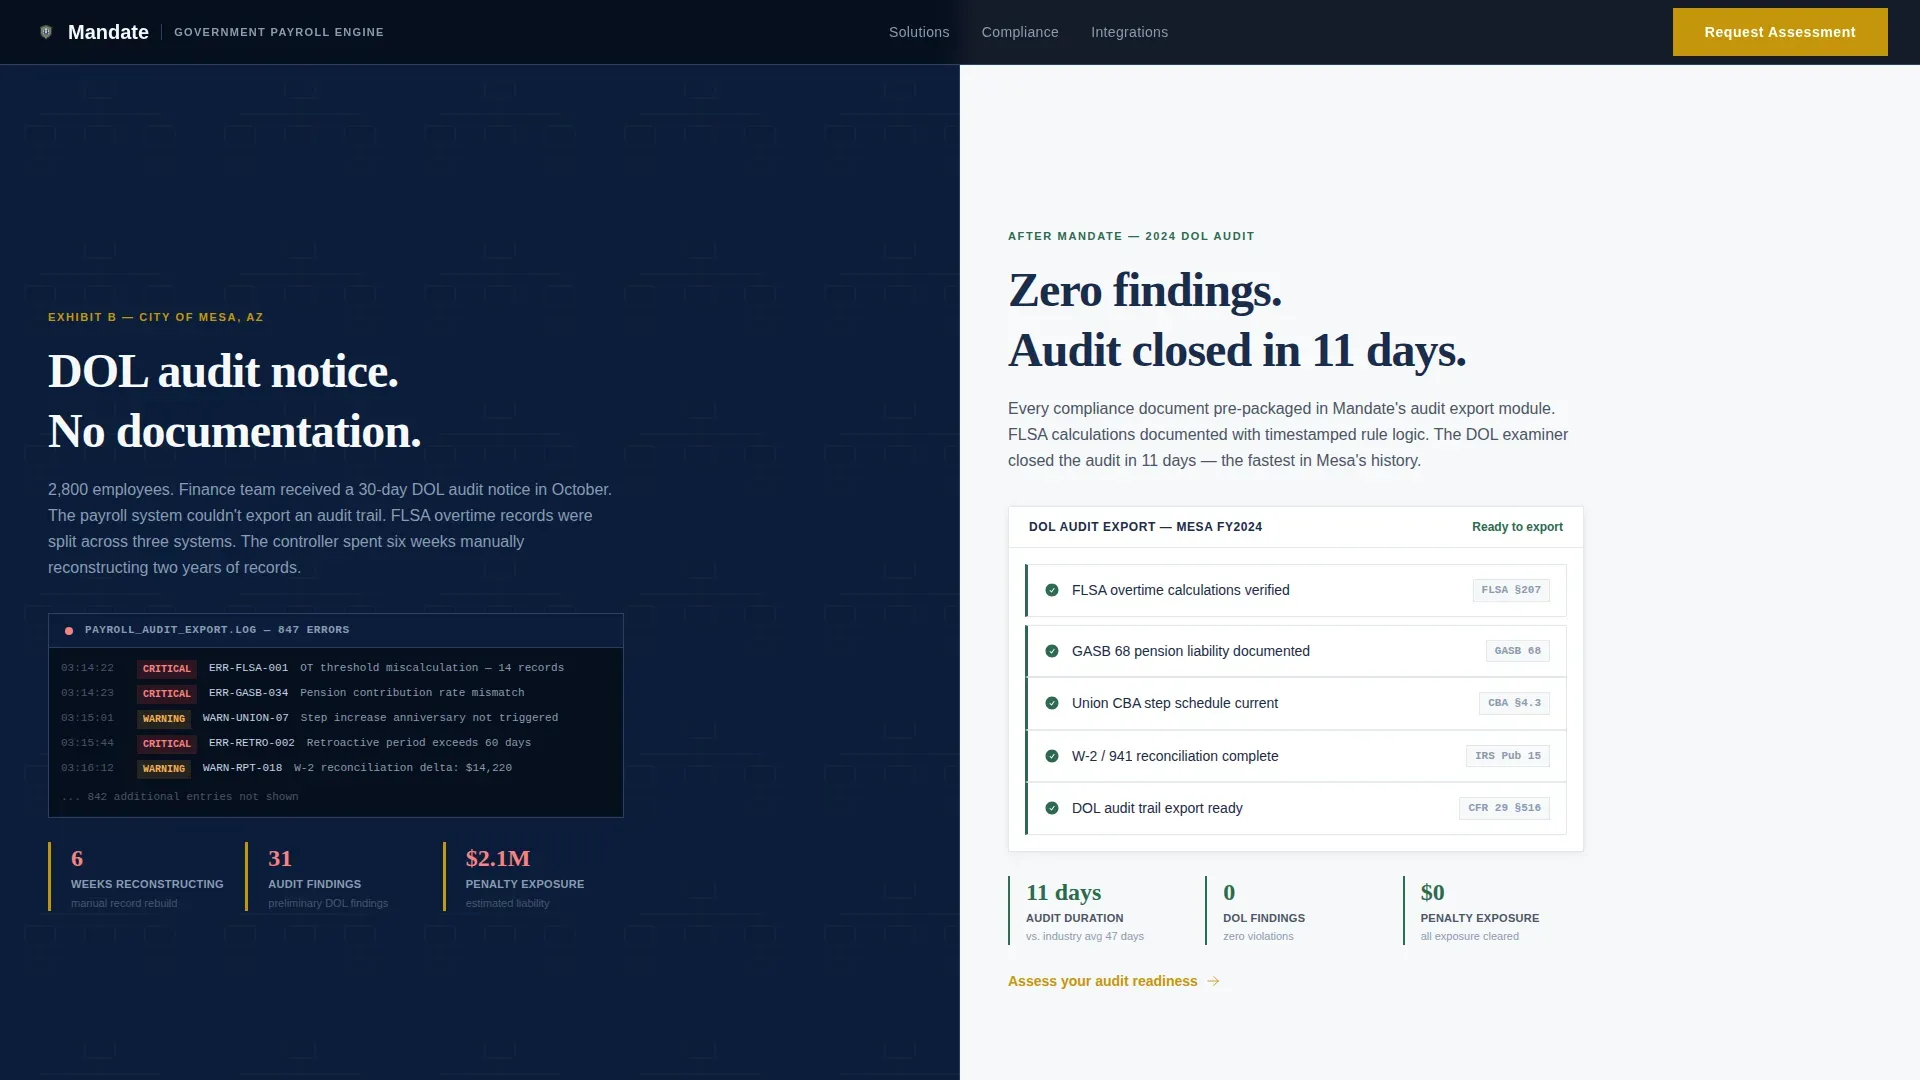Click the Mandate shield logo icon
Viewport: 1920px width, 1080px height.
[x=46, y=32]
